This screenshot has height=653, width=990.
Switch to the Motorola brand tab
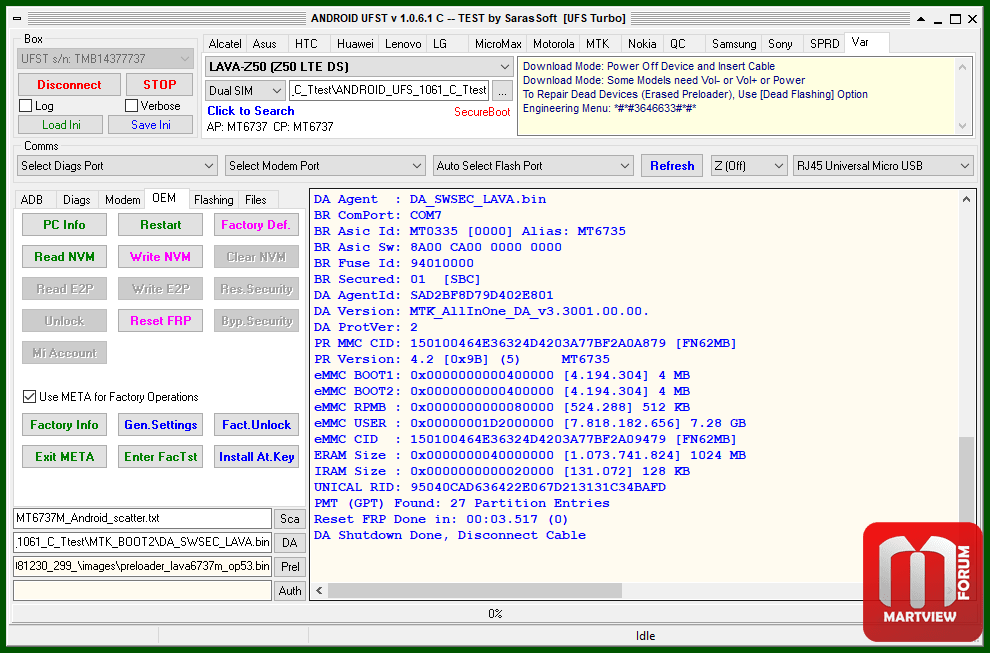[x=553, y=44]
